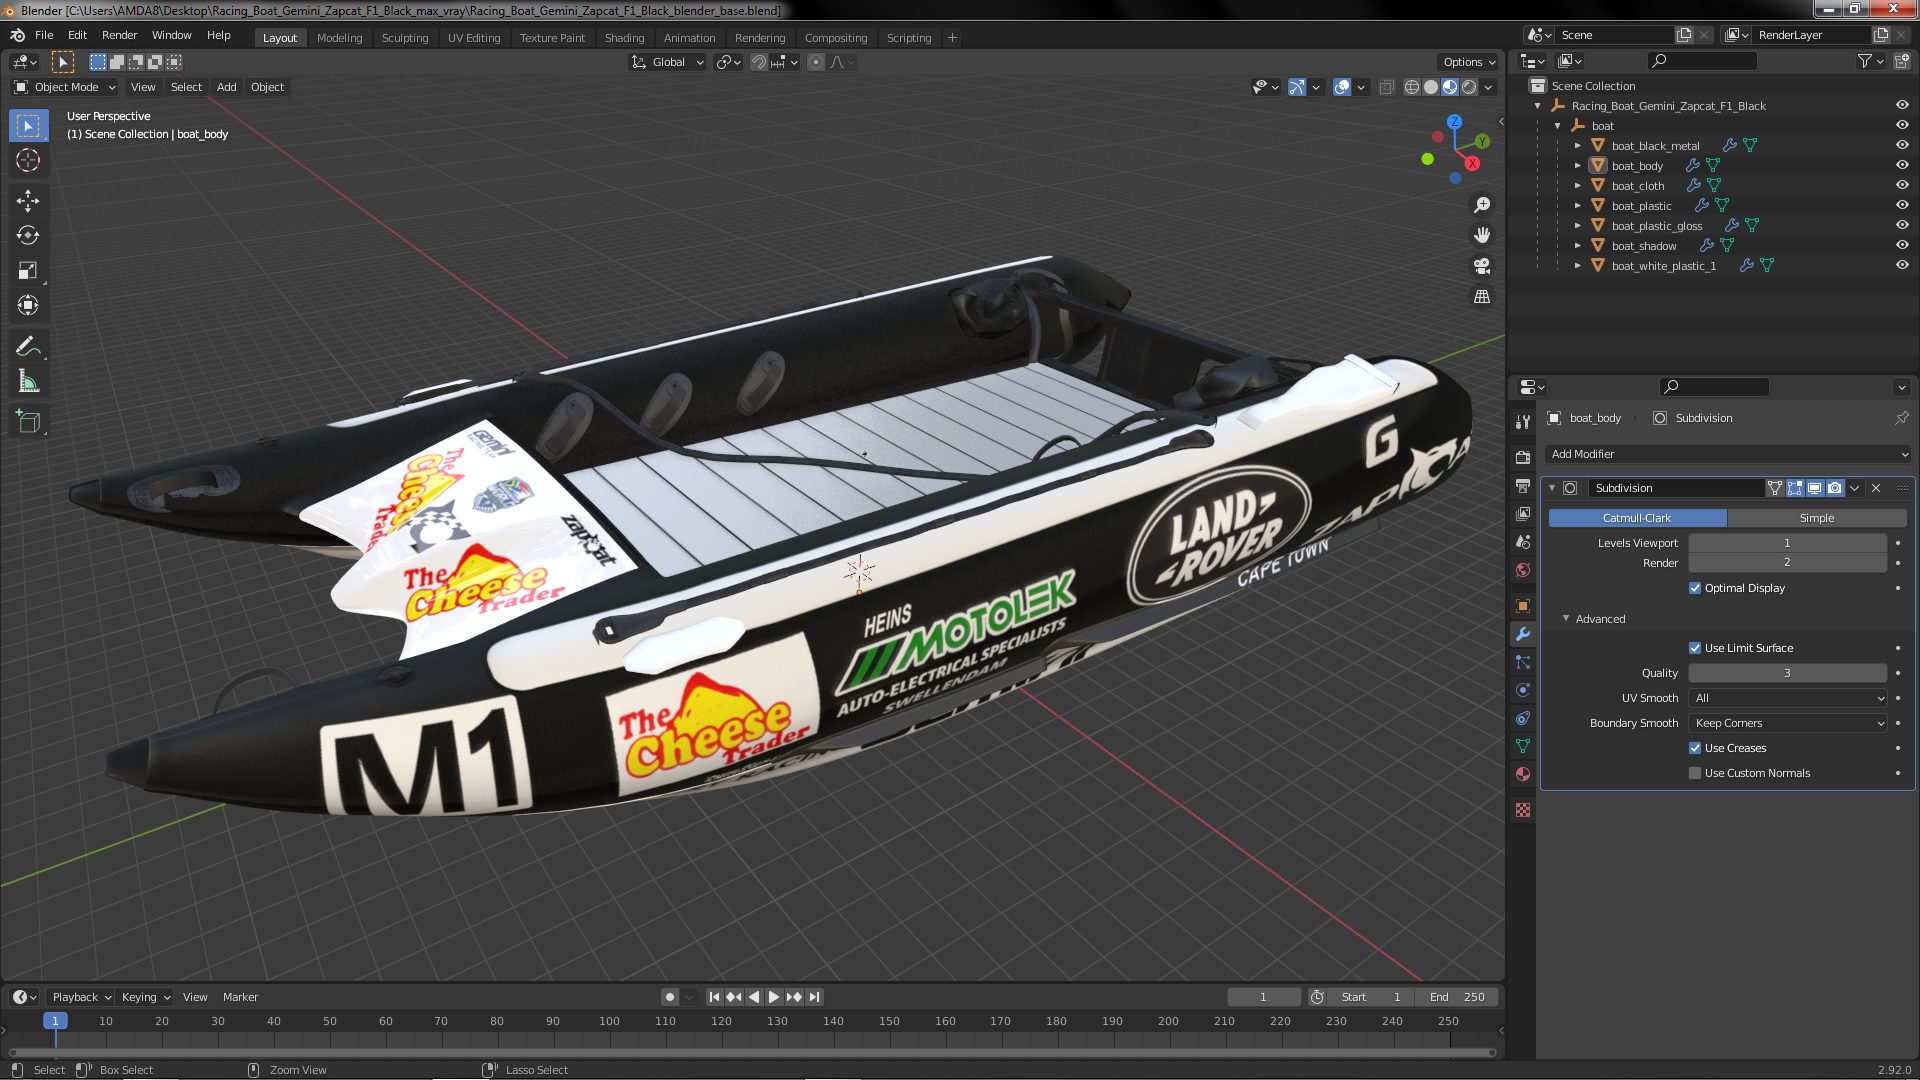Open the Output properties tab
Viewport: 1920px width, 1080px height.
pos(1523,486)
